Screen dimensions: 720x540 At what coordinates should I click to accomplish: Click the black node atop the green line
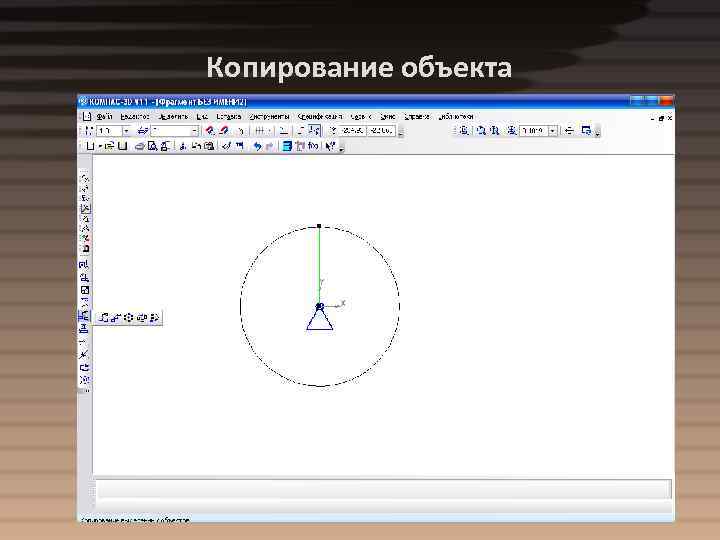(319, 226)
